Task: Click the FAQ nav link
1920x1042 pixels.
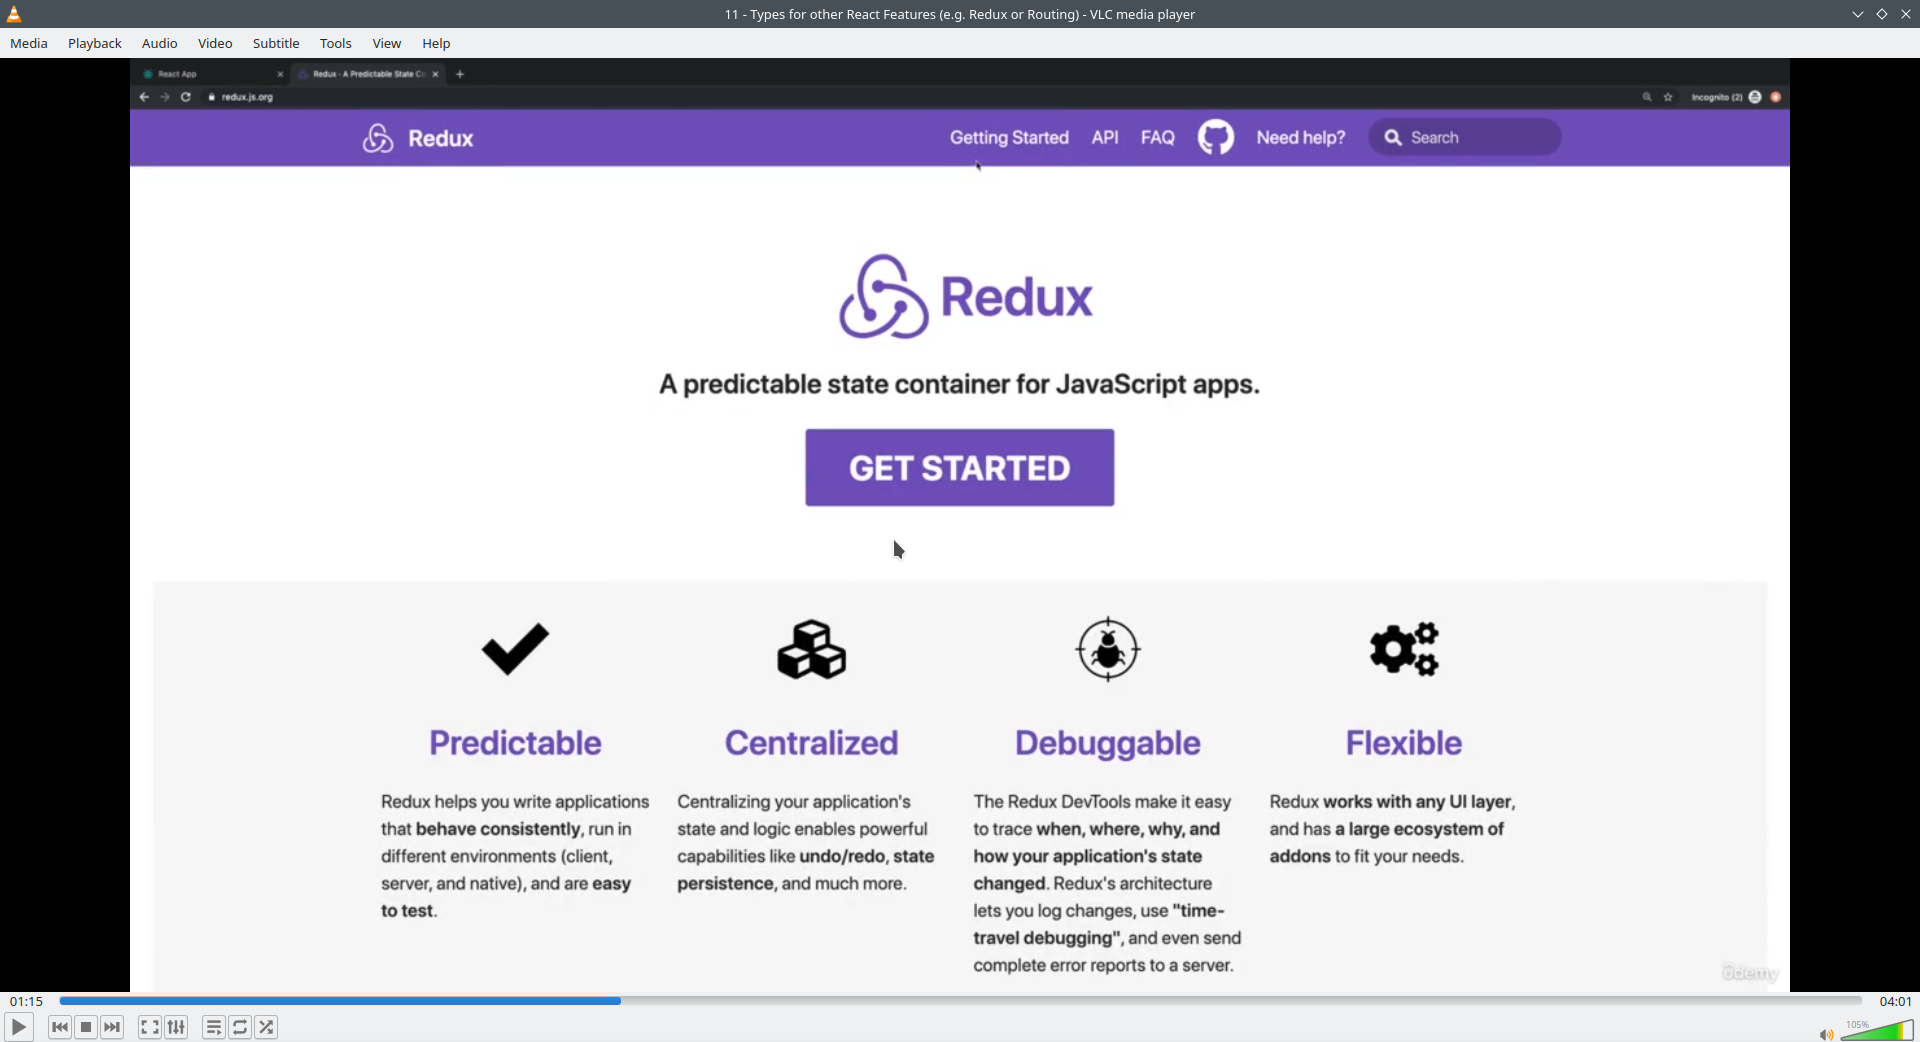Action: click(x=1158, y=138)
